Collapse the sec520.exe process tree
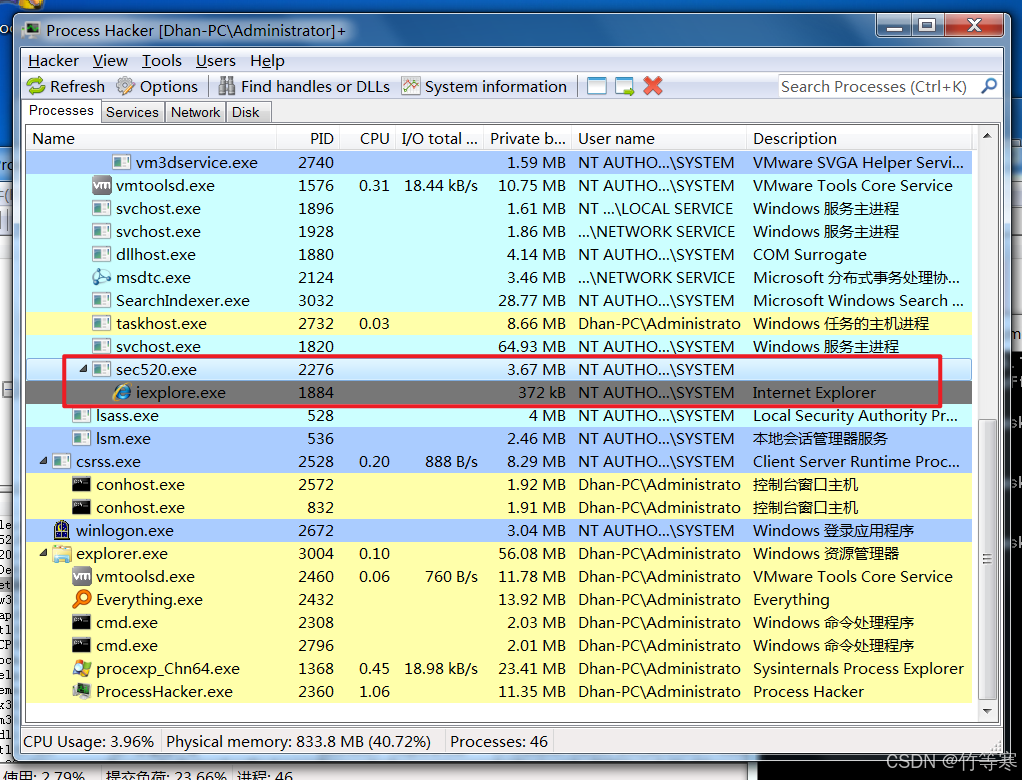 pyautogui.click(x=83, y=370)
